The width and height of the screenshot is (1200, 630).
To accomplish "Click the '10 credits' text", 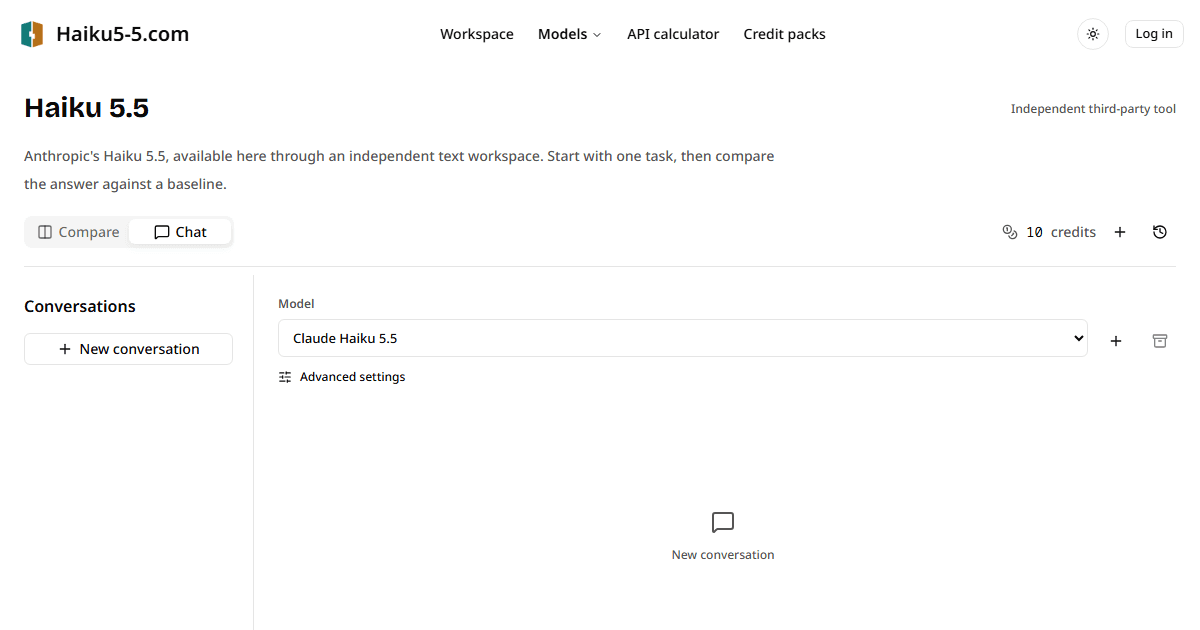I will pyautogui.click(x=1061, y=232).
